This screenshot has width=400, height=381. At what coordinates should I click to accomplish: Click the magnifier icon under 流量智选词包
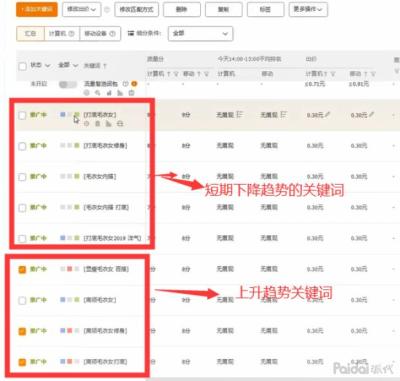coord(98,93)
